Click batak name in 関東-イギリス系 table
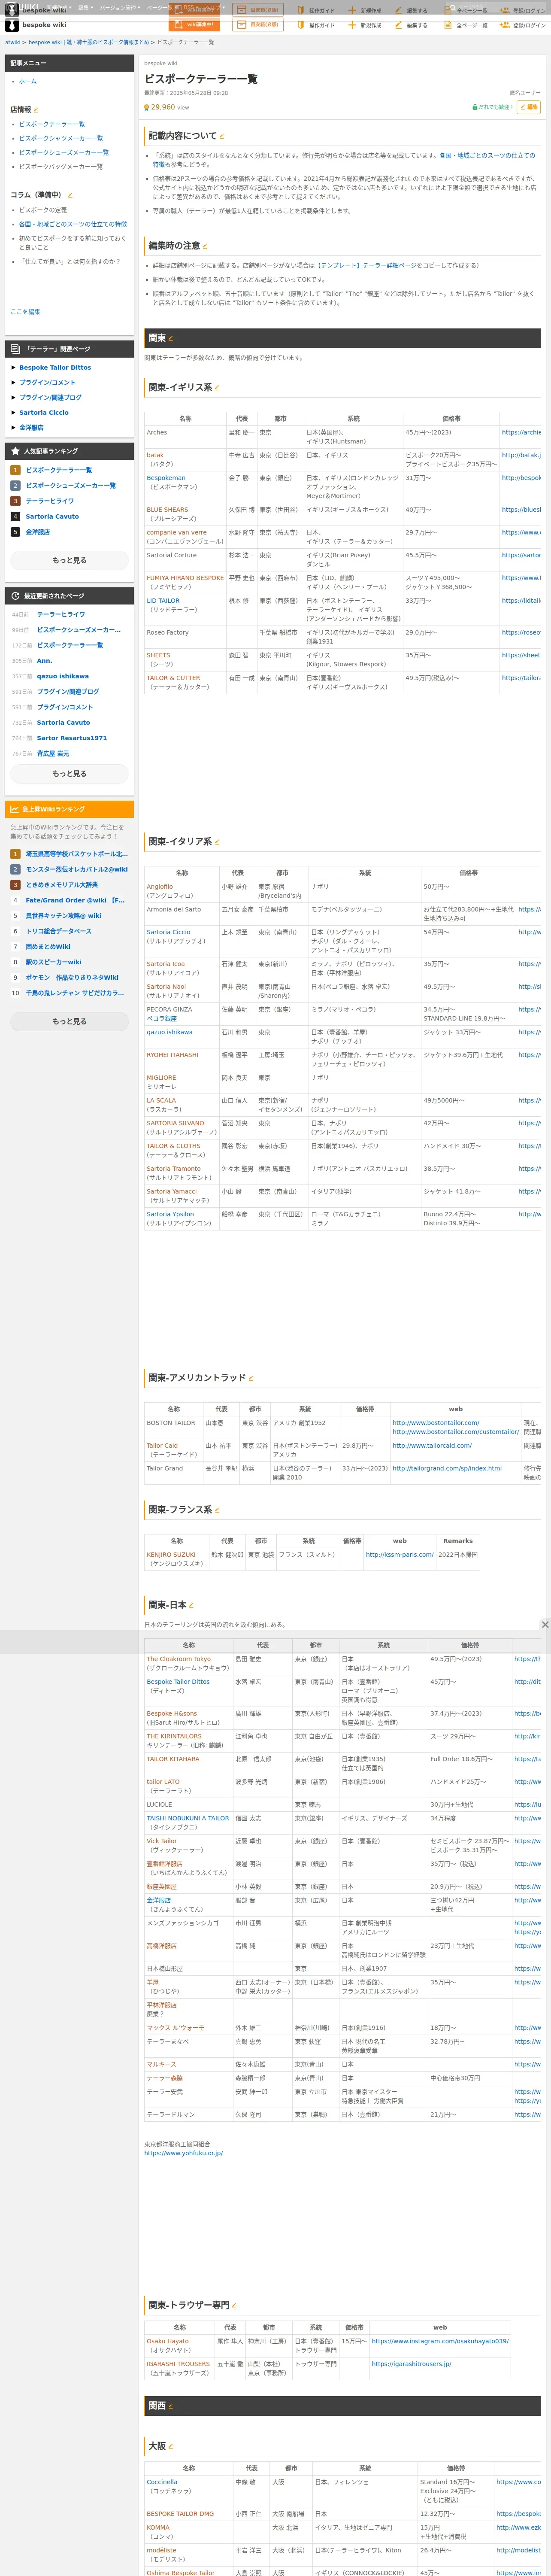551x2576 pixels. click(x=155, y=455)
